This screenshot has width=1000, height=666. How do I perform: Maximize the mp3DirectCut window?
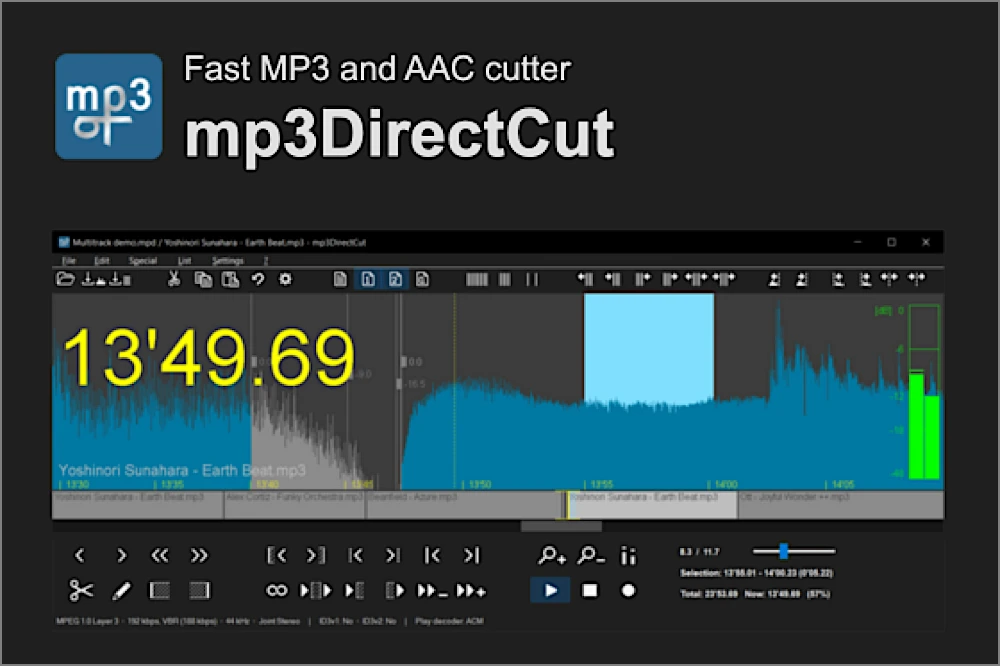pos(892,242)
